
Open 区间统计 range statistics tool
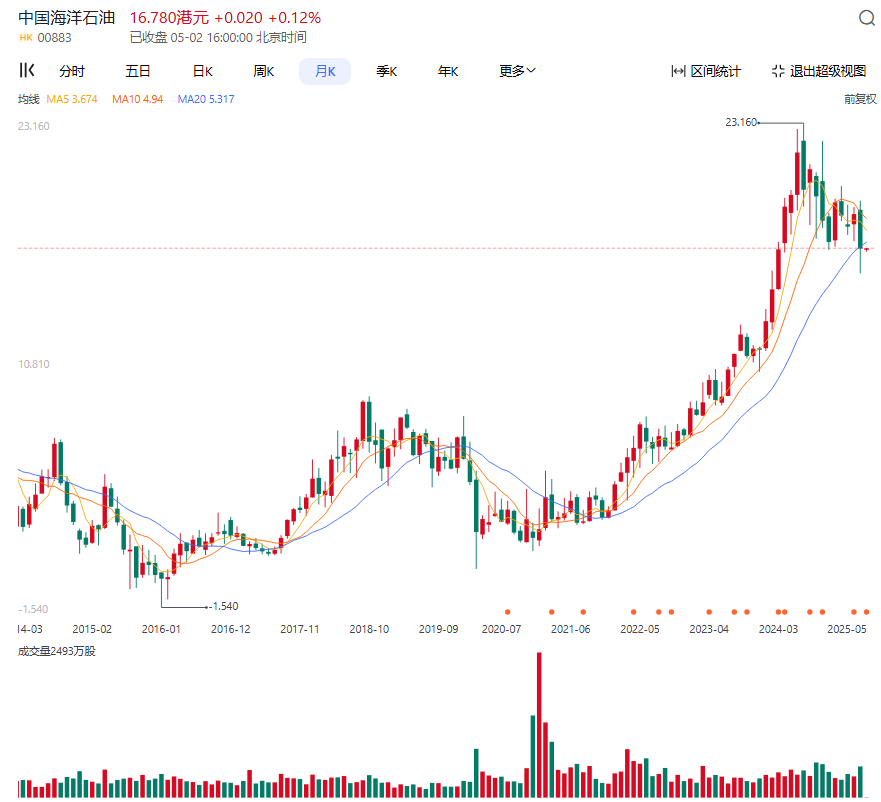point(706,71)
